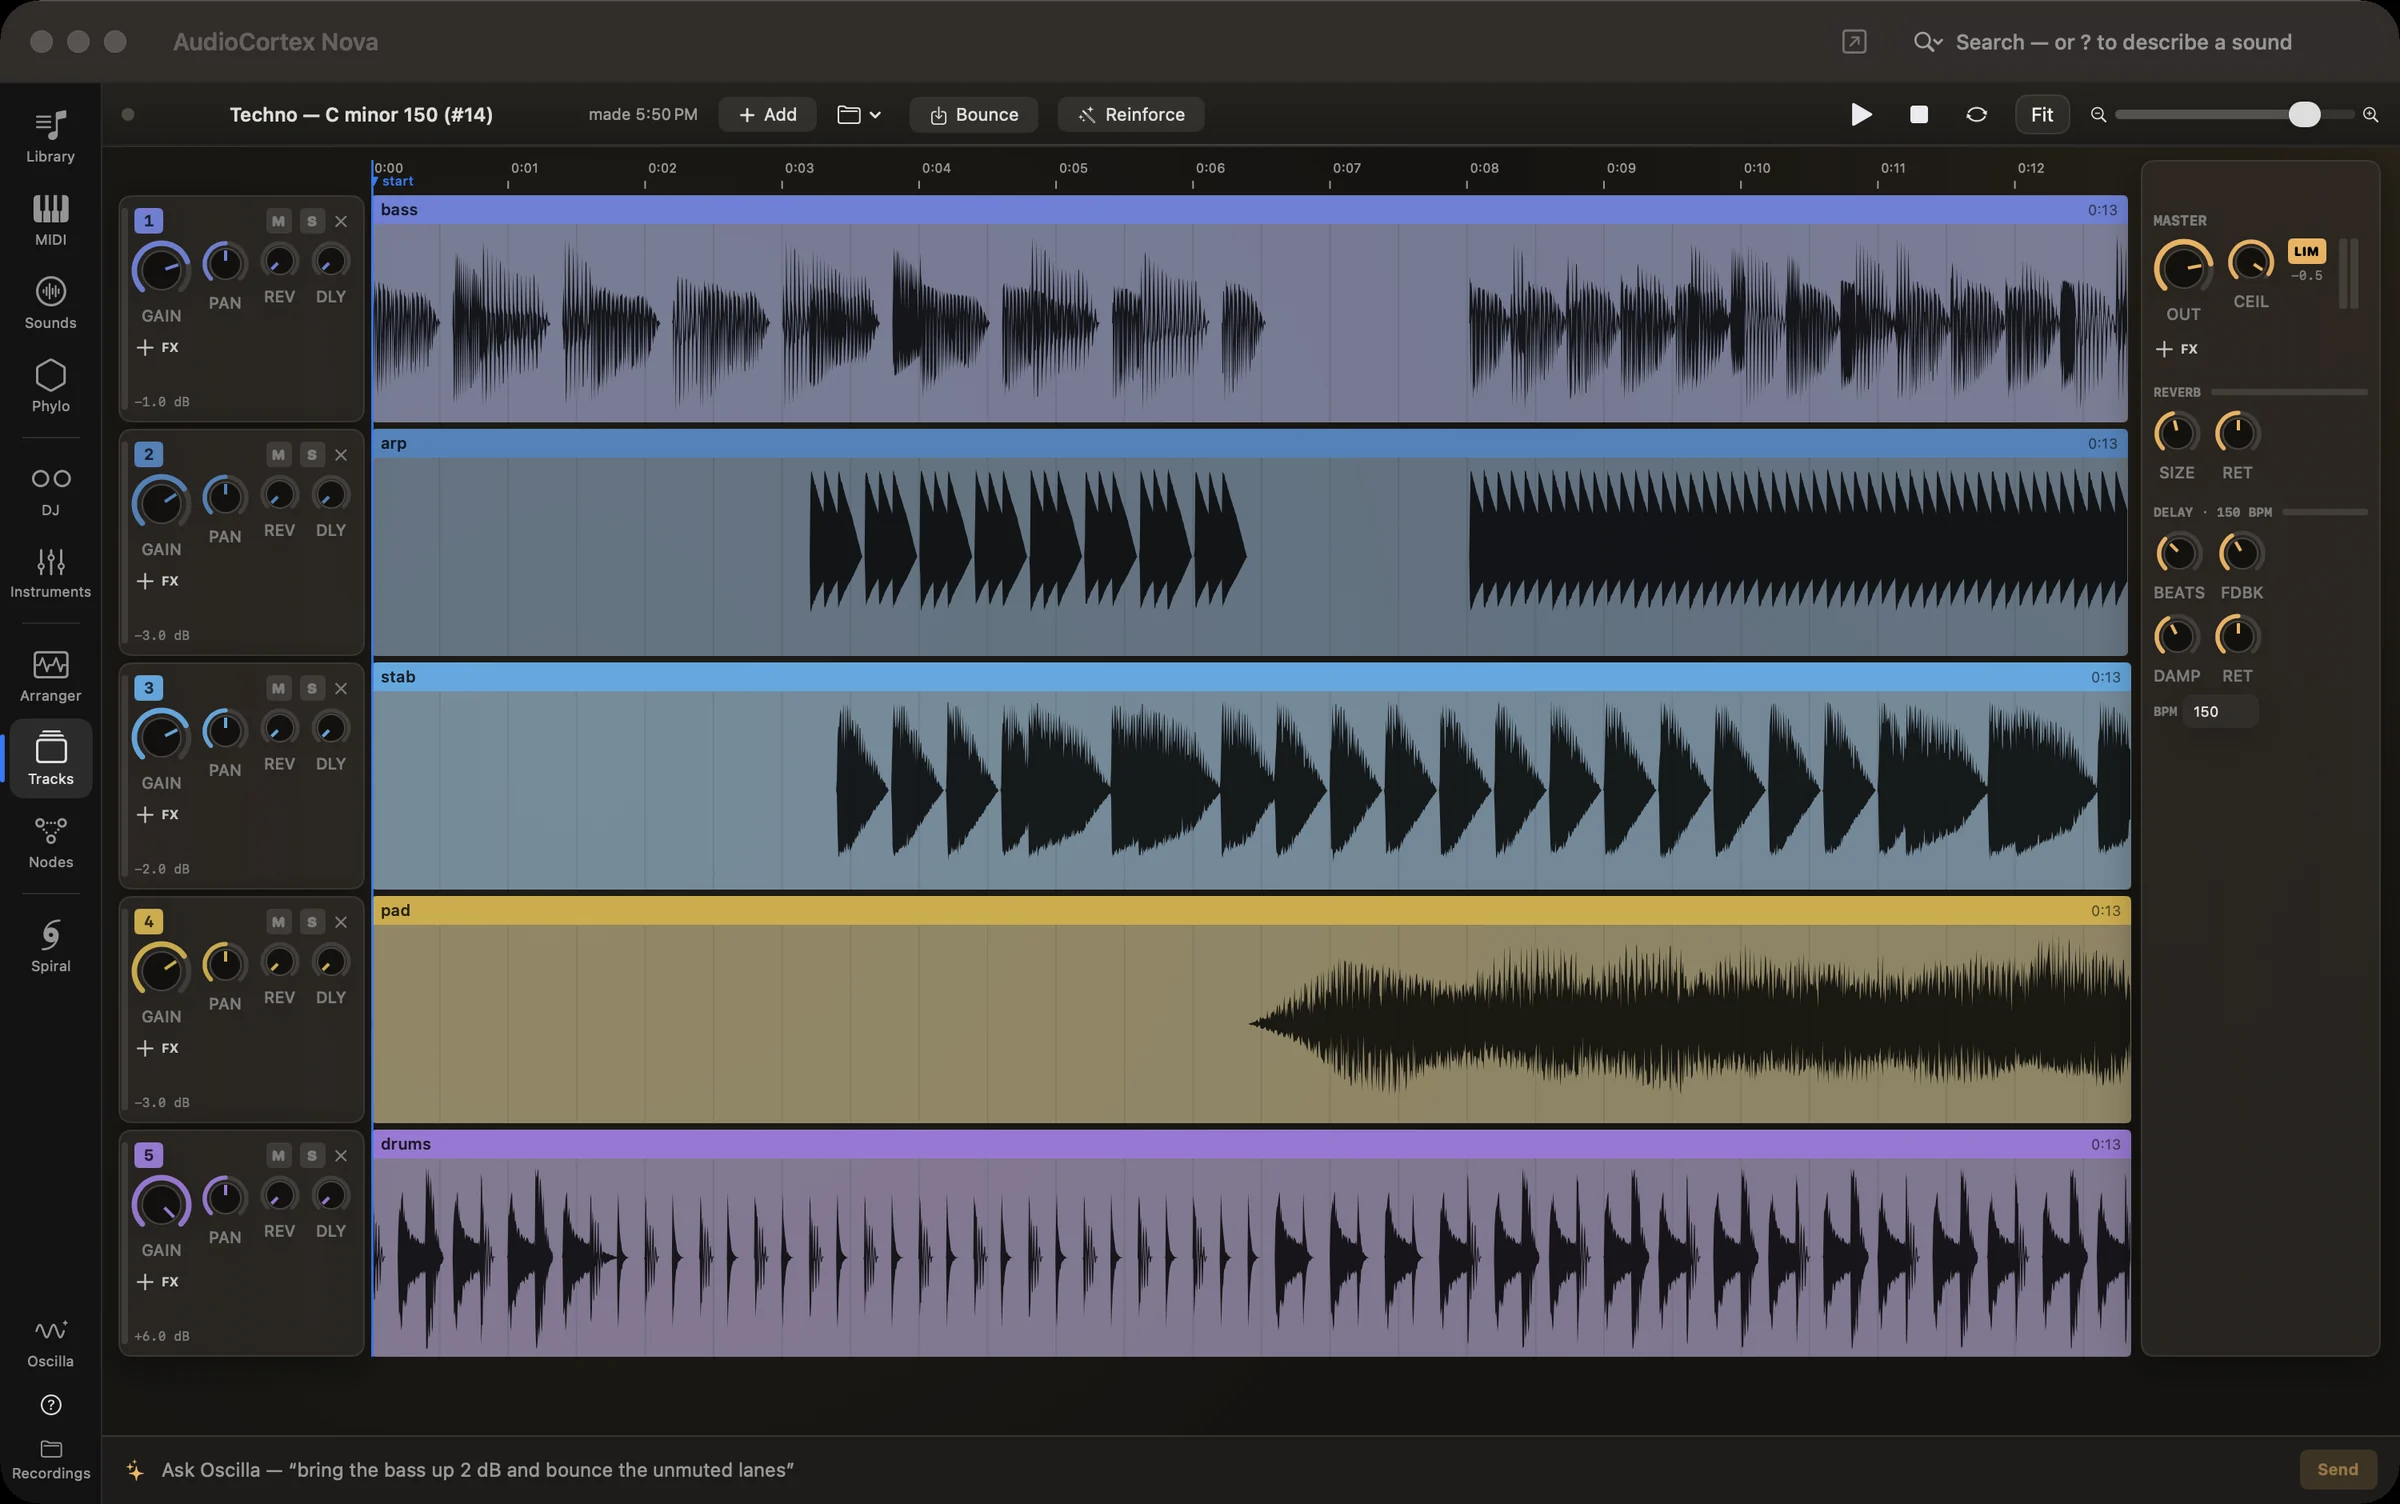Screen dimensions: 2400x1504
Task: Start playback with the Play button
Action: pyautogui.click(x=1860, y=114)
